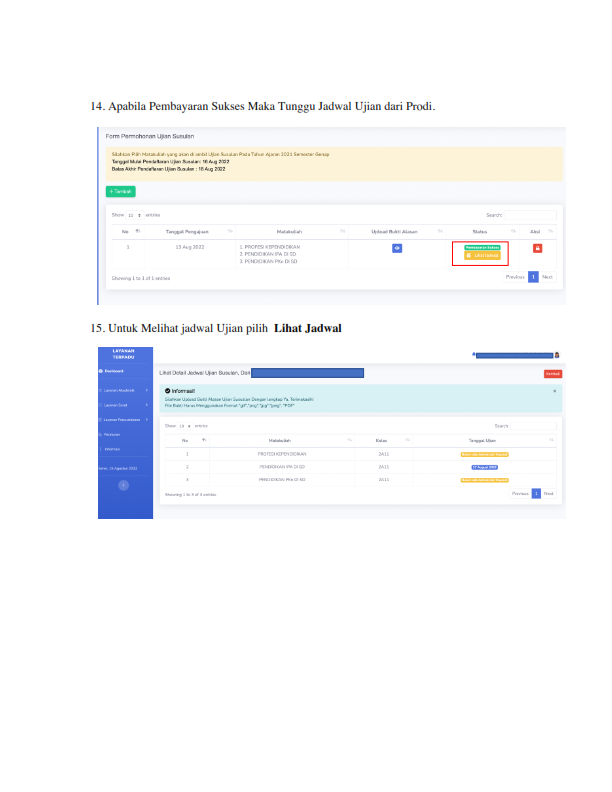Open Informasi in the sidebar
Screen dimensions: 612x792
tap(110, 449)
